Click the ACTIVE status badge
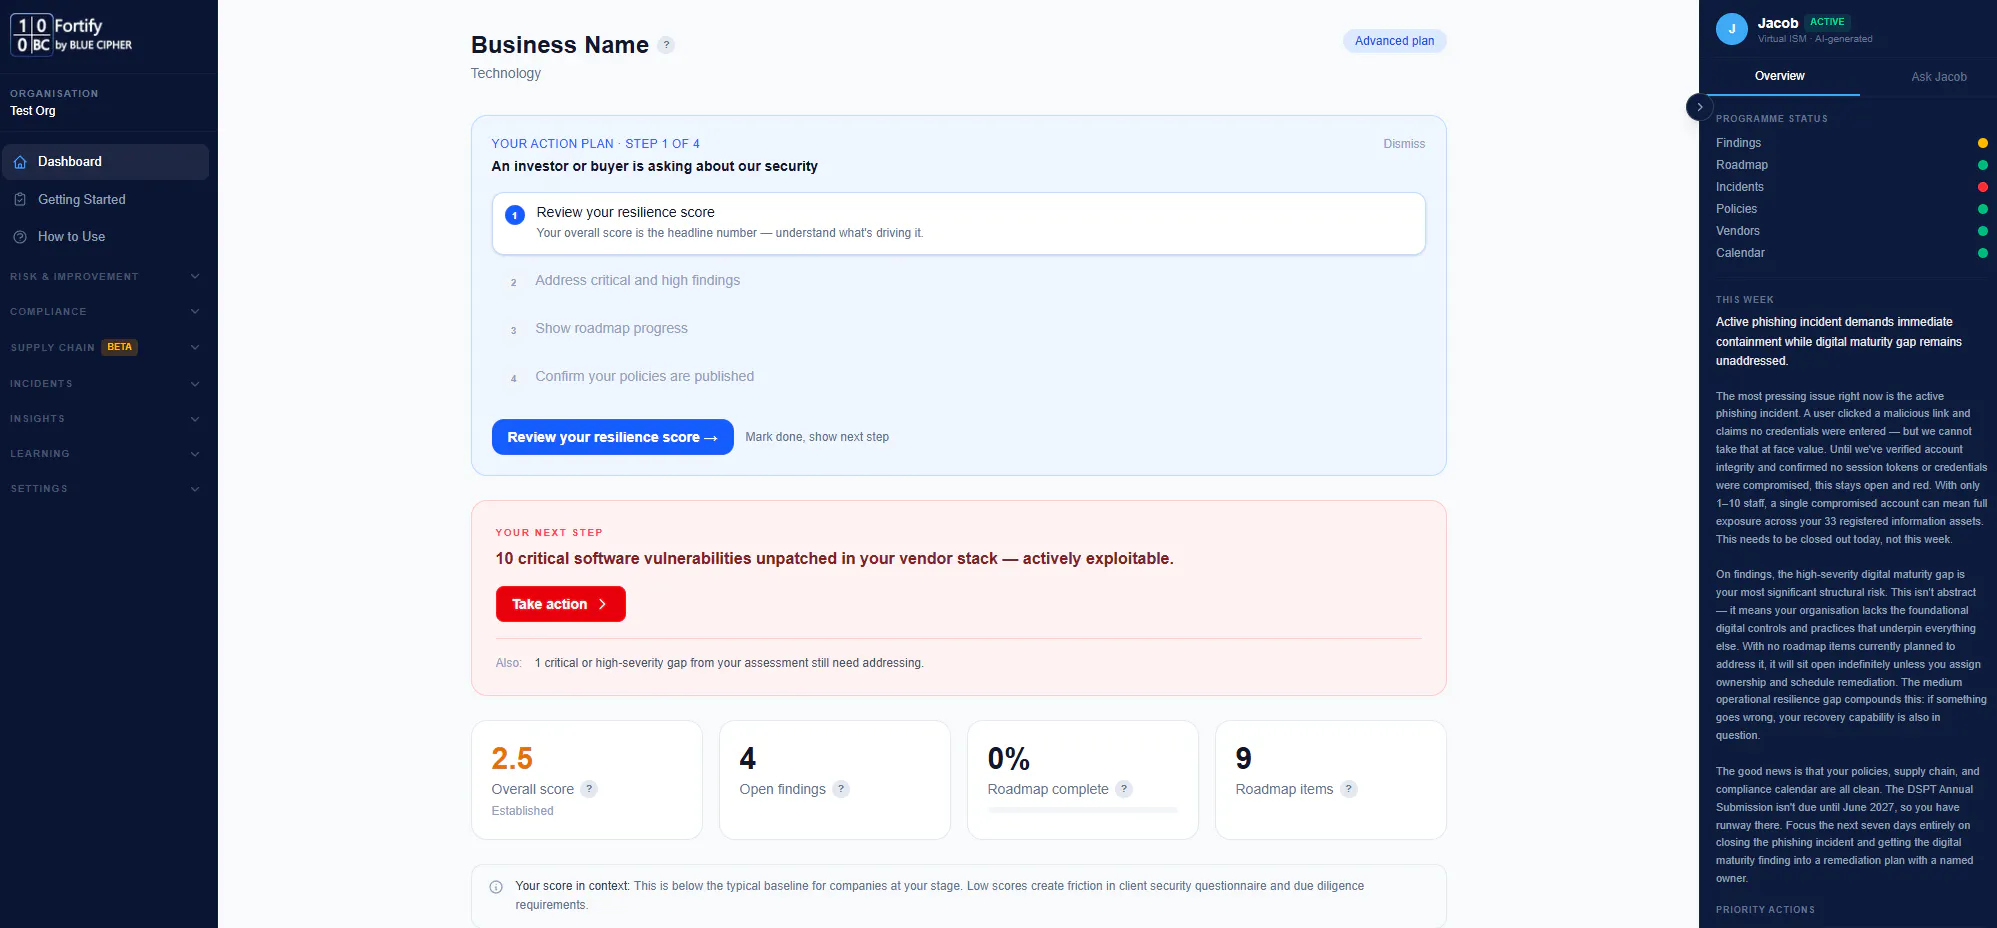Image resolution: width=1997 pixels, height=928 pixels. pos(1827,22)
